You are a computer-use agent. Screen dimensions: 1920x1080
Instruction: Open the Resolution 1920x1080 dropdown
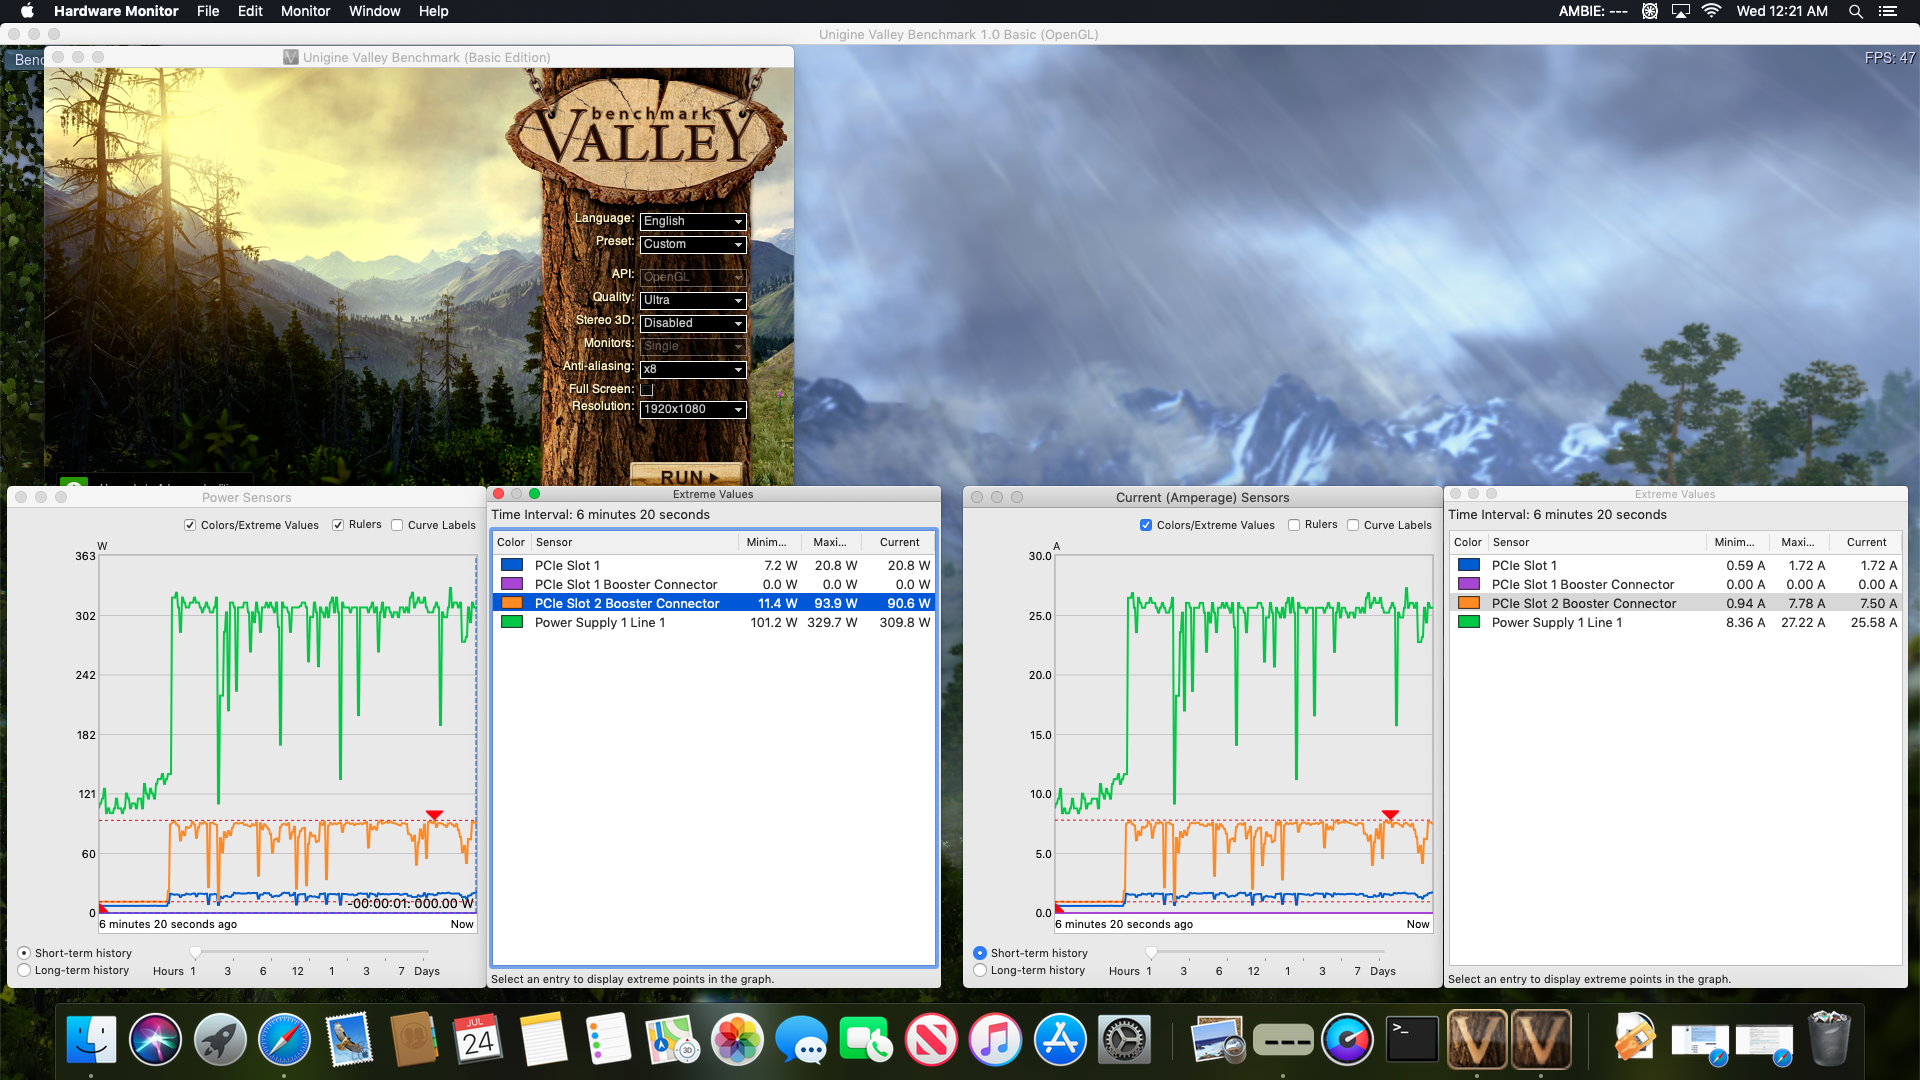693,409
